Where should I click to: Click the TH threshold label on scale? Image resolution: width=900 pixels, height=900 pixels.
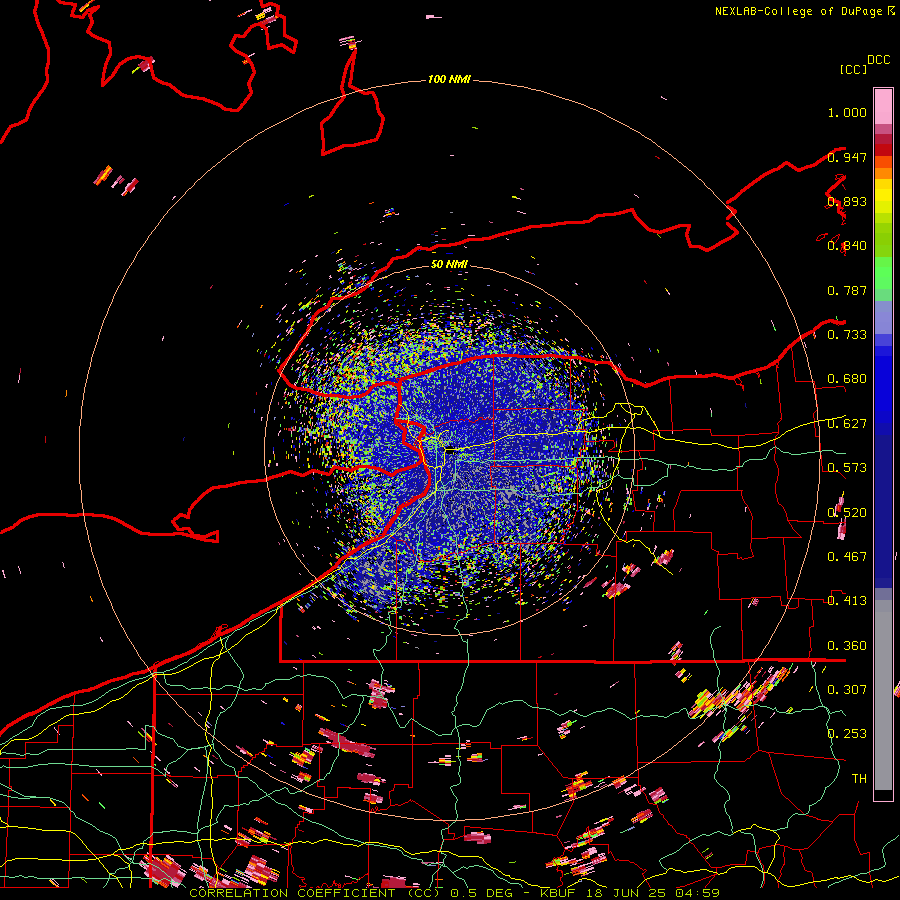859,778
